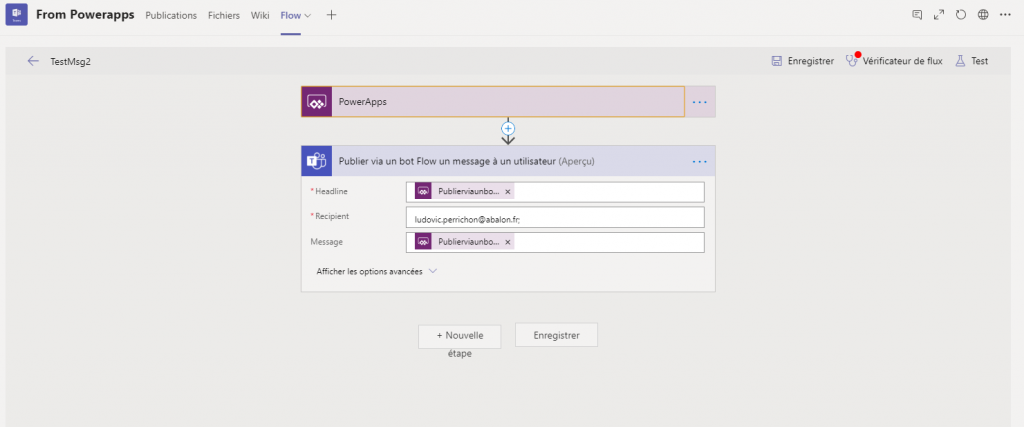Go back using the left arrow
The height and width of the screenshot is (427, 1024).
[33, 61]
